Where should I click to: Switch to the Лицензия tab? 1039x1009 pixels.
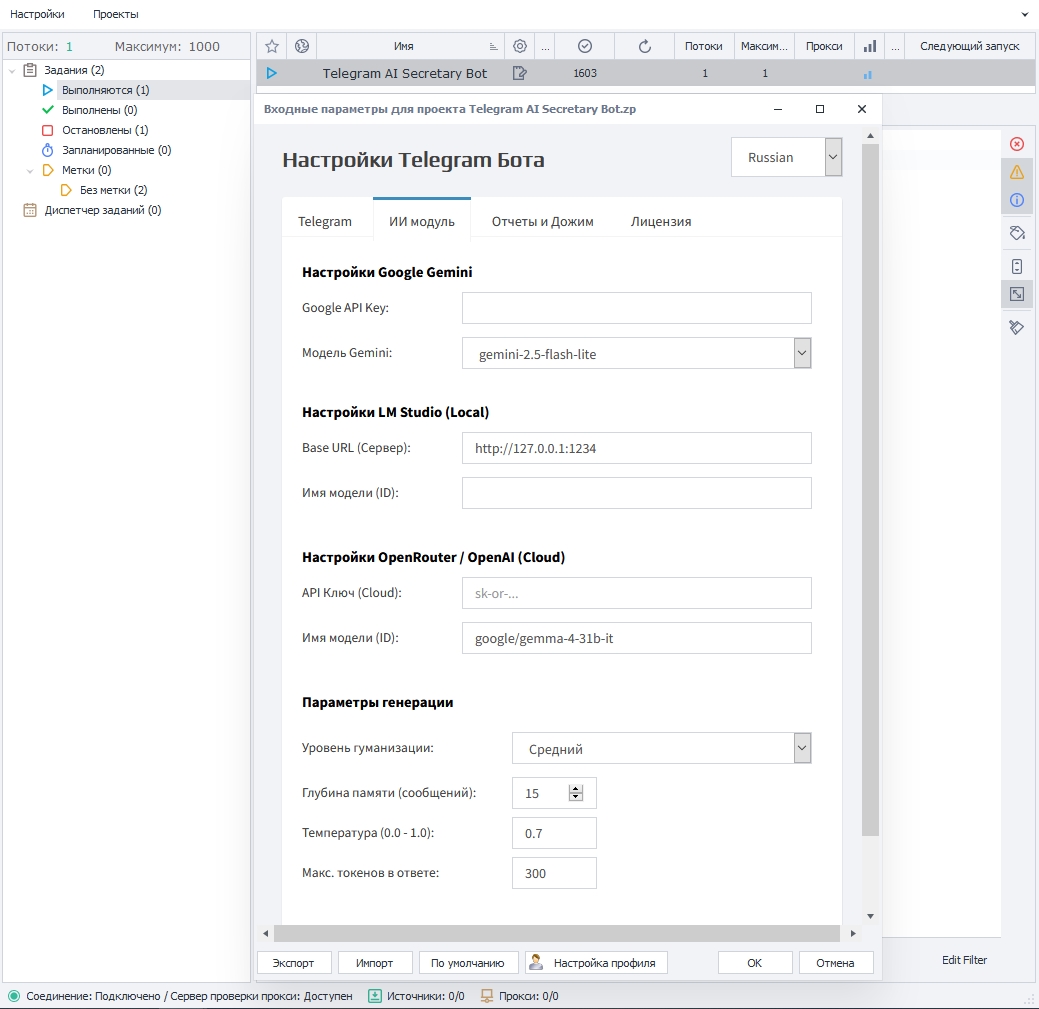pos(661,221)
